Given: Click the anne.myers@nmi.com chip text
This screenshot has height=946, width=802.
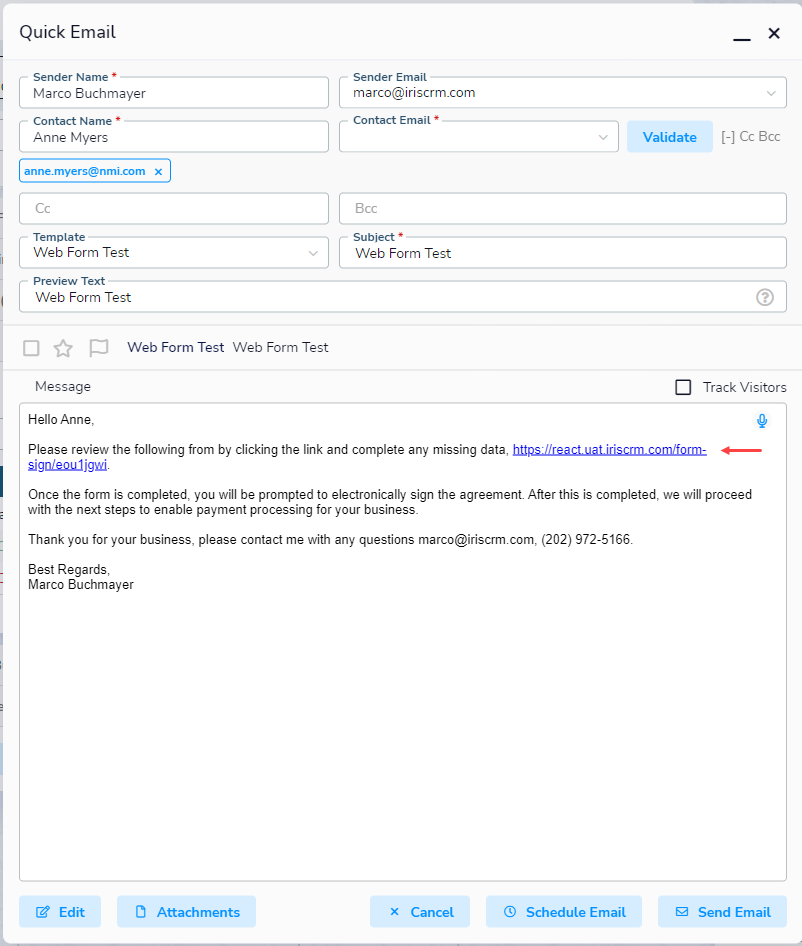Looking at the screenshot, I should click(84, 171).
